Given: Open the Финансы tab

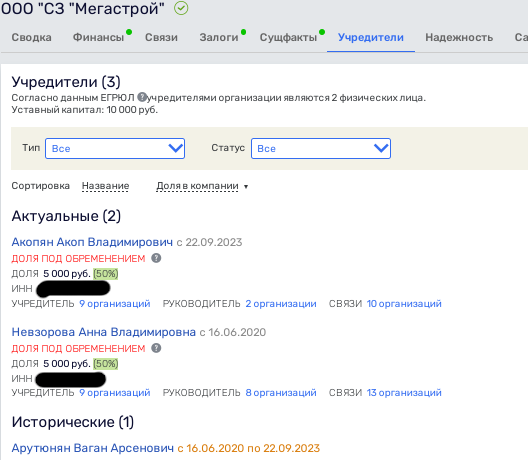Looking at the screenshot, I should click(99, 37).
